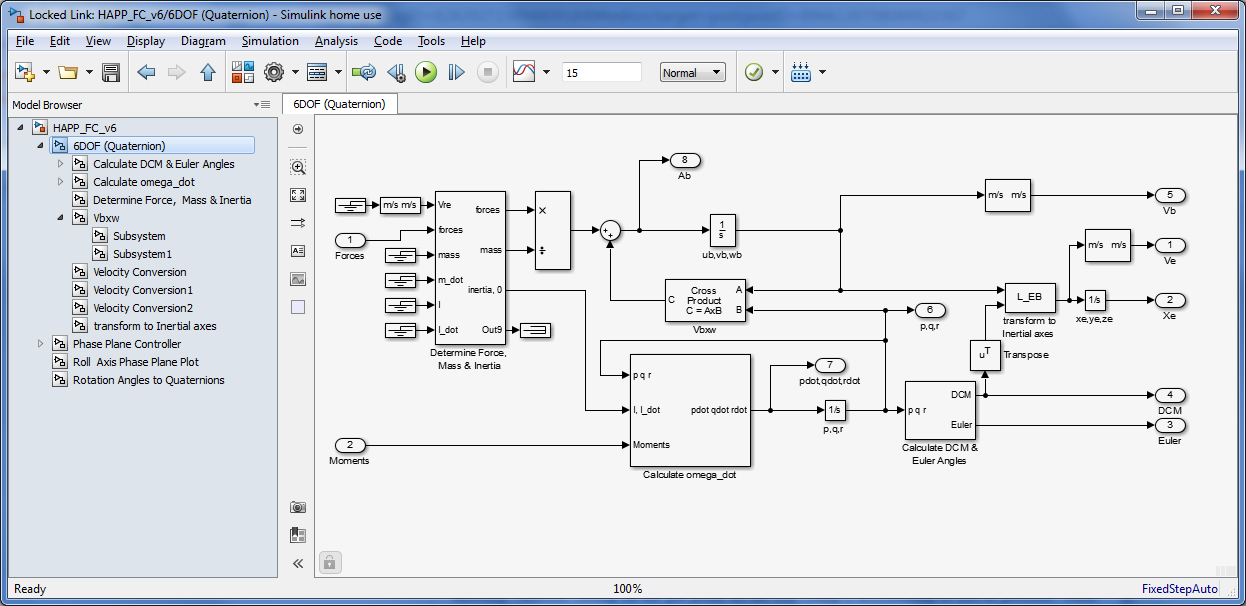Image resolution: width=1246 pixels, height=606 pixels.
Task: Open the Model Advisor dropdown arrow
Action: pos(775,72)
